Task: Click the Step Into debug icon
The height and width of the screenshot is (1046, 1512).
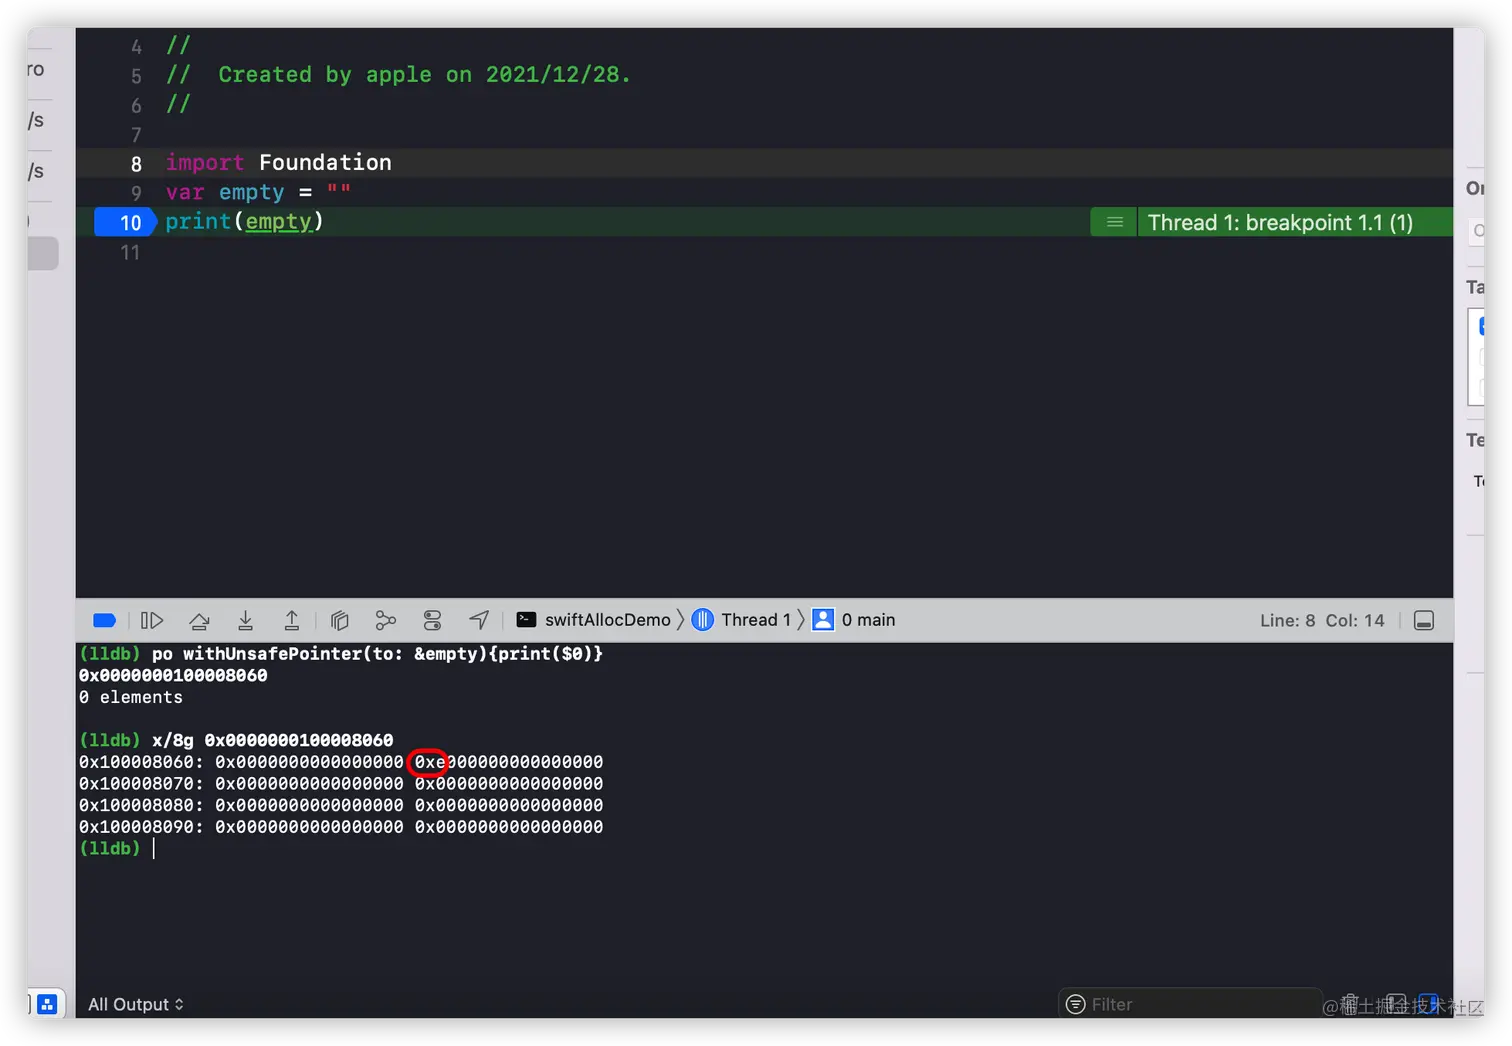Action: click(245, 620)
